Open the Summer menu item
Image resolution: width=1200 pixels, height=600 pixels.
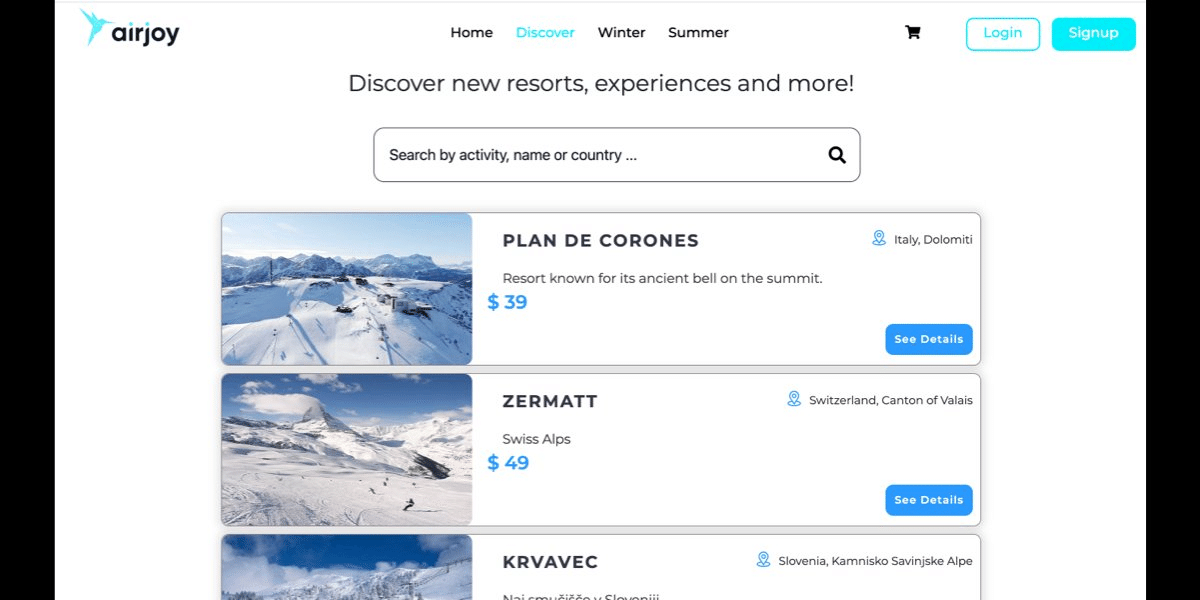click(698, 33)
